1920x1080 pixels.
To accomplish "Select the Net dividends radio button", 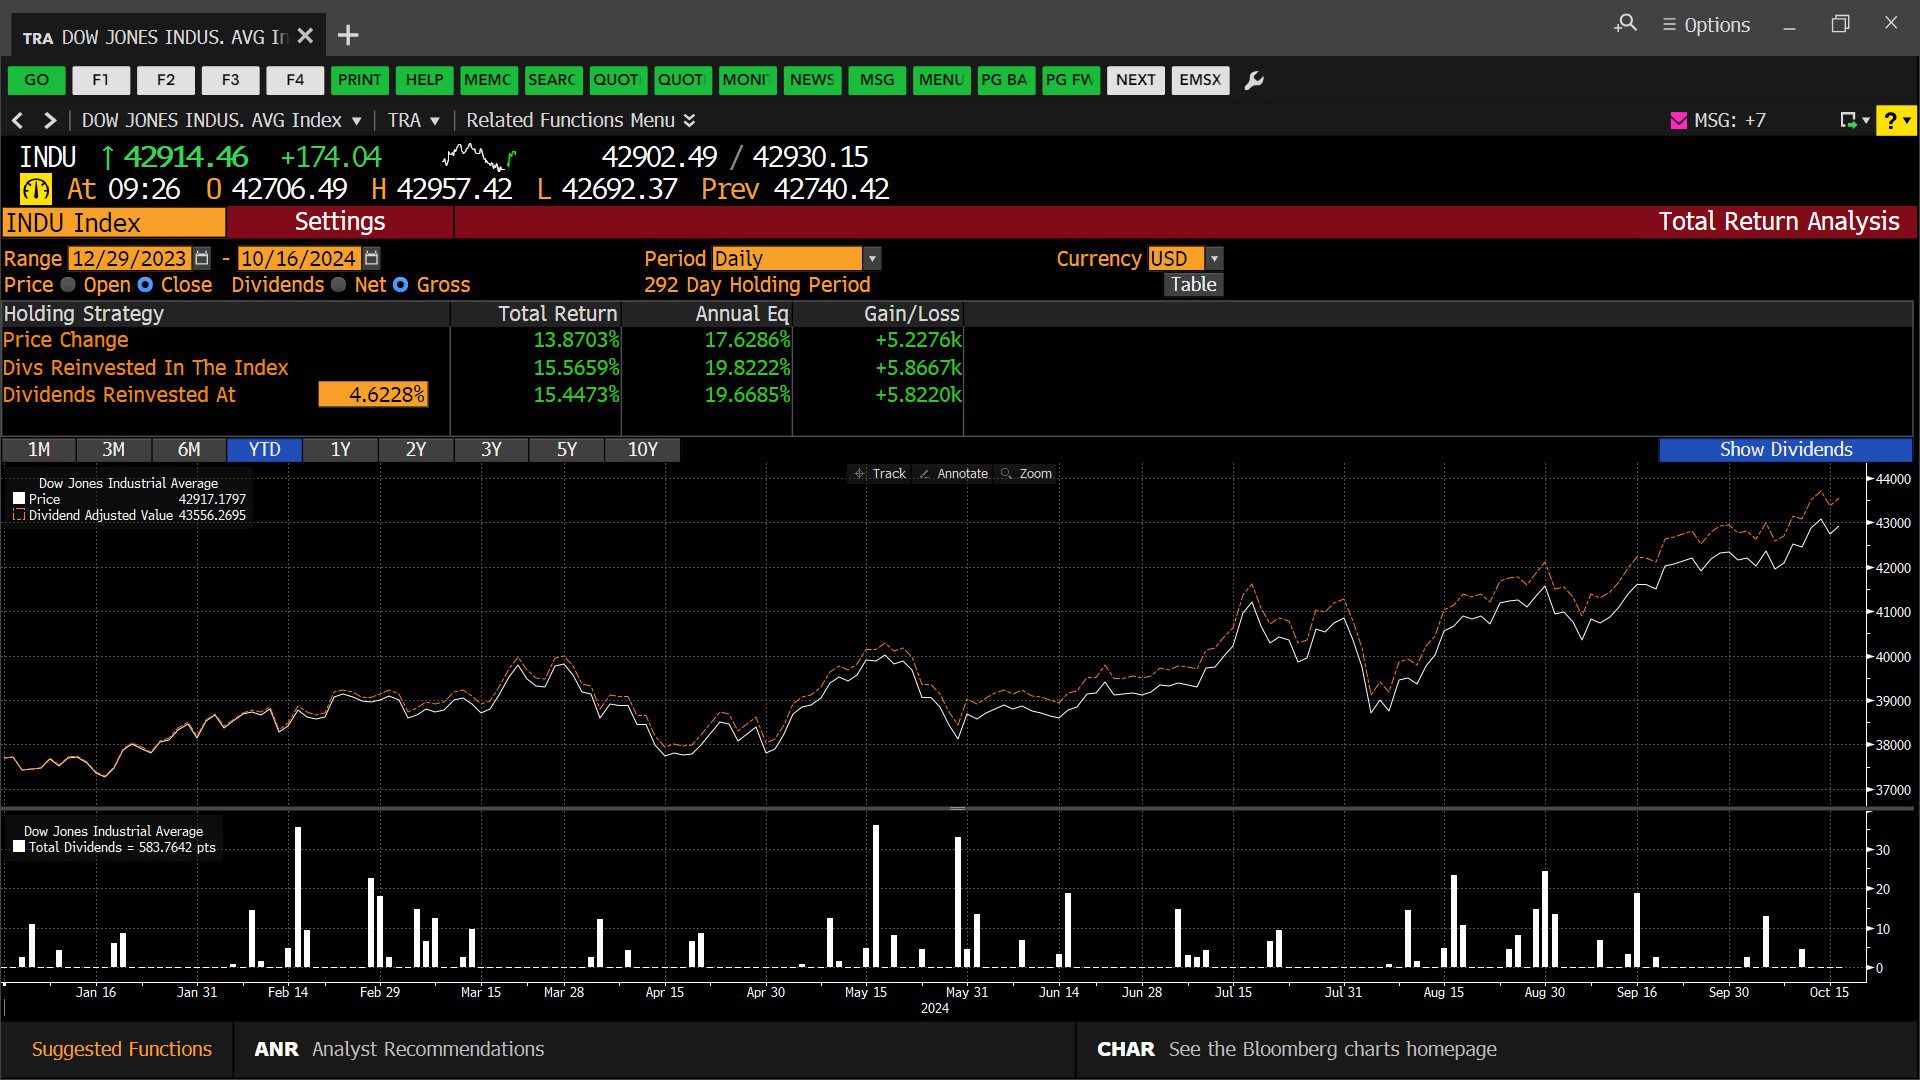I will click(x=339, y=285).
